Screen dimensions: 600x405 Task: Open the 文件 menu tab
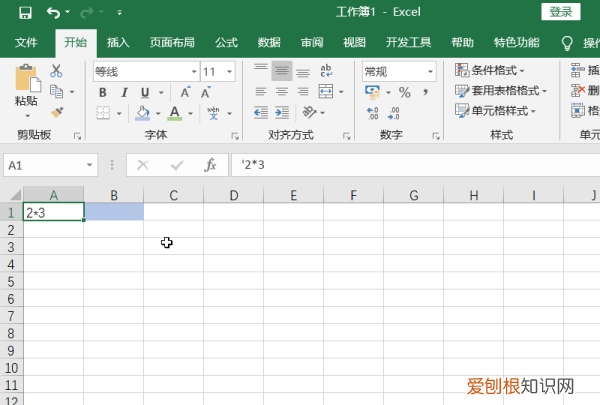coord(26,42)
